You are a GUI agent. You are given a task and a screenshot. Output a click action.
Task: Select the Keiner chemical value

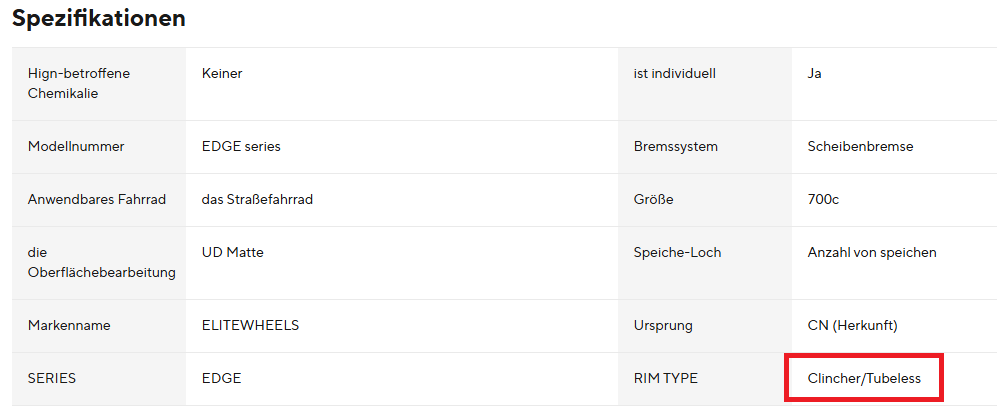coord(222,73)
